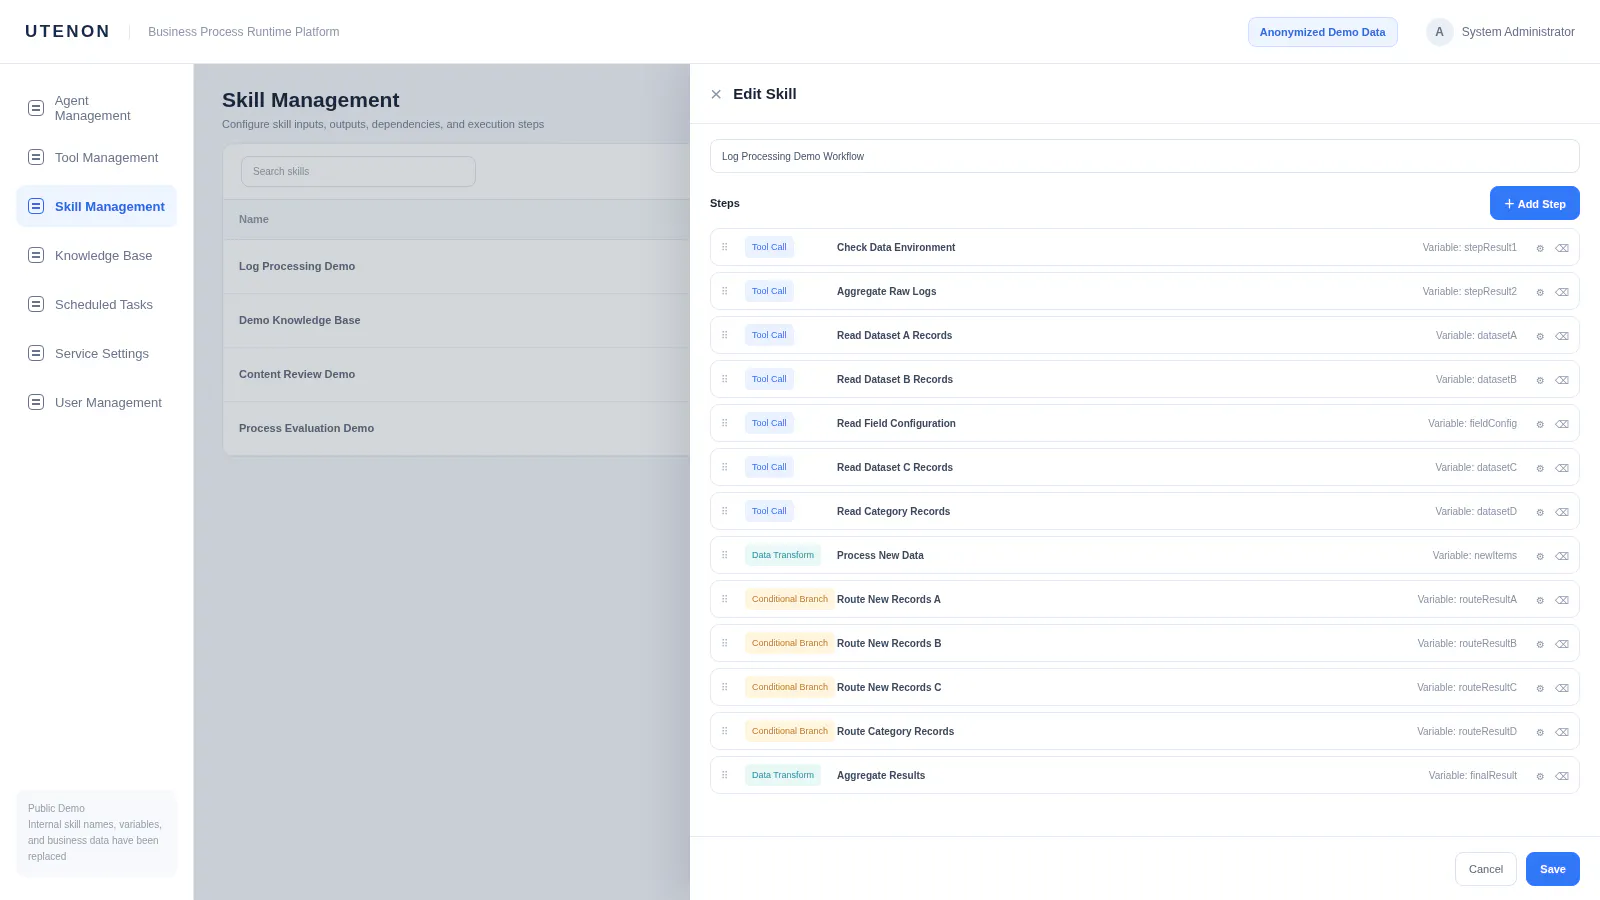Click the Add Step button
The height and width of the screenshot is (900, 1600).
(x=1535, y=203)
